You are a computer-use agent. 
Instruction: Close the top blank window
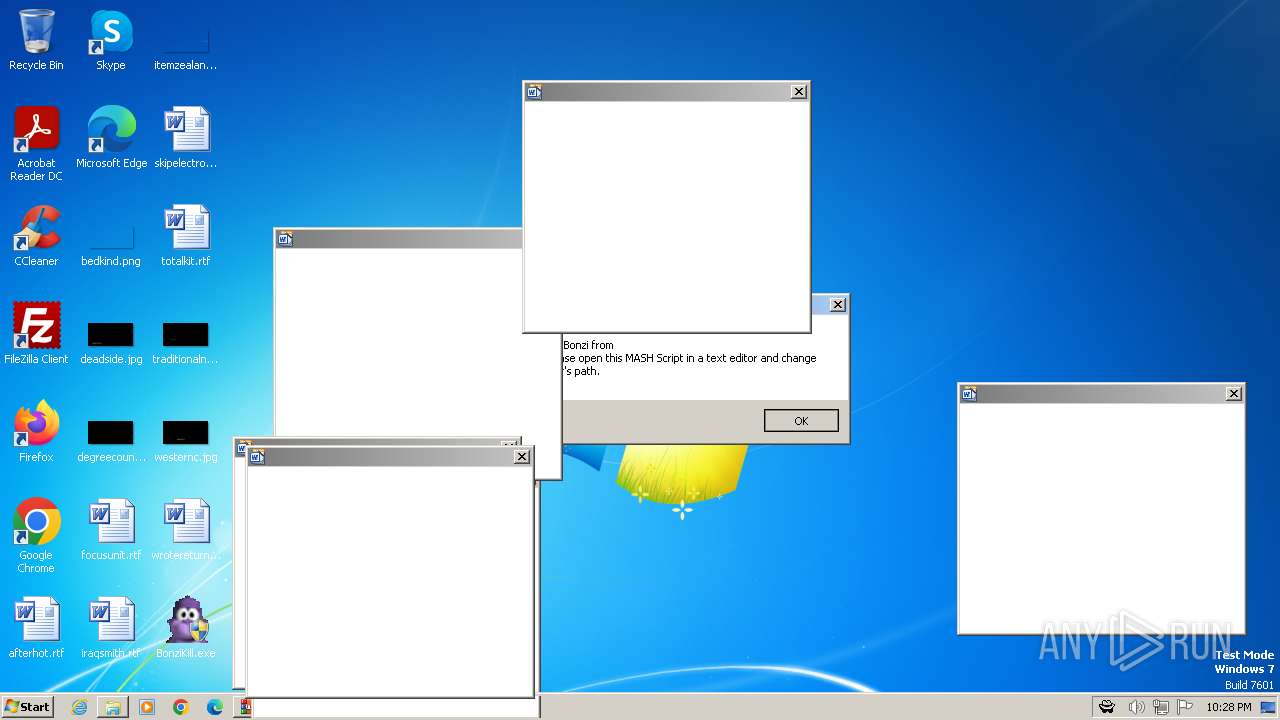(x=798, y=92)
